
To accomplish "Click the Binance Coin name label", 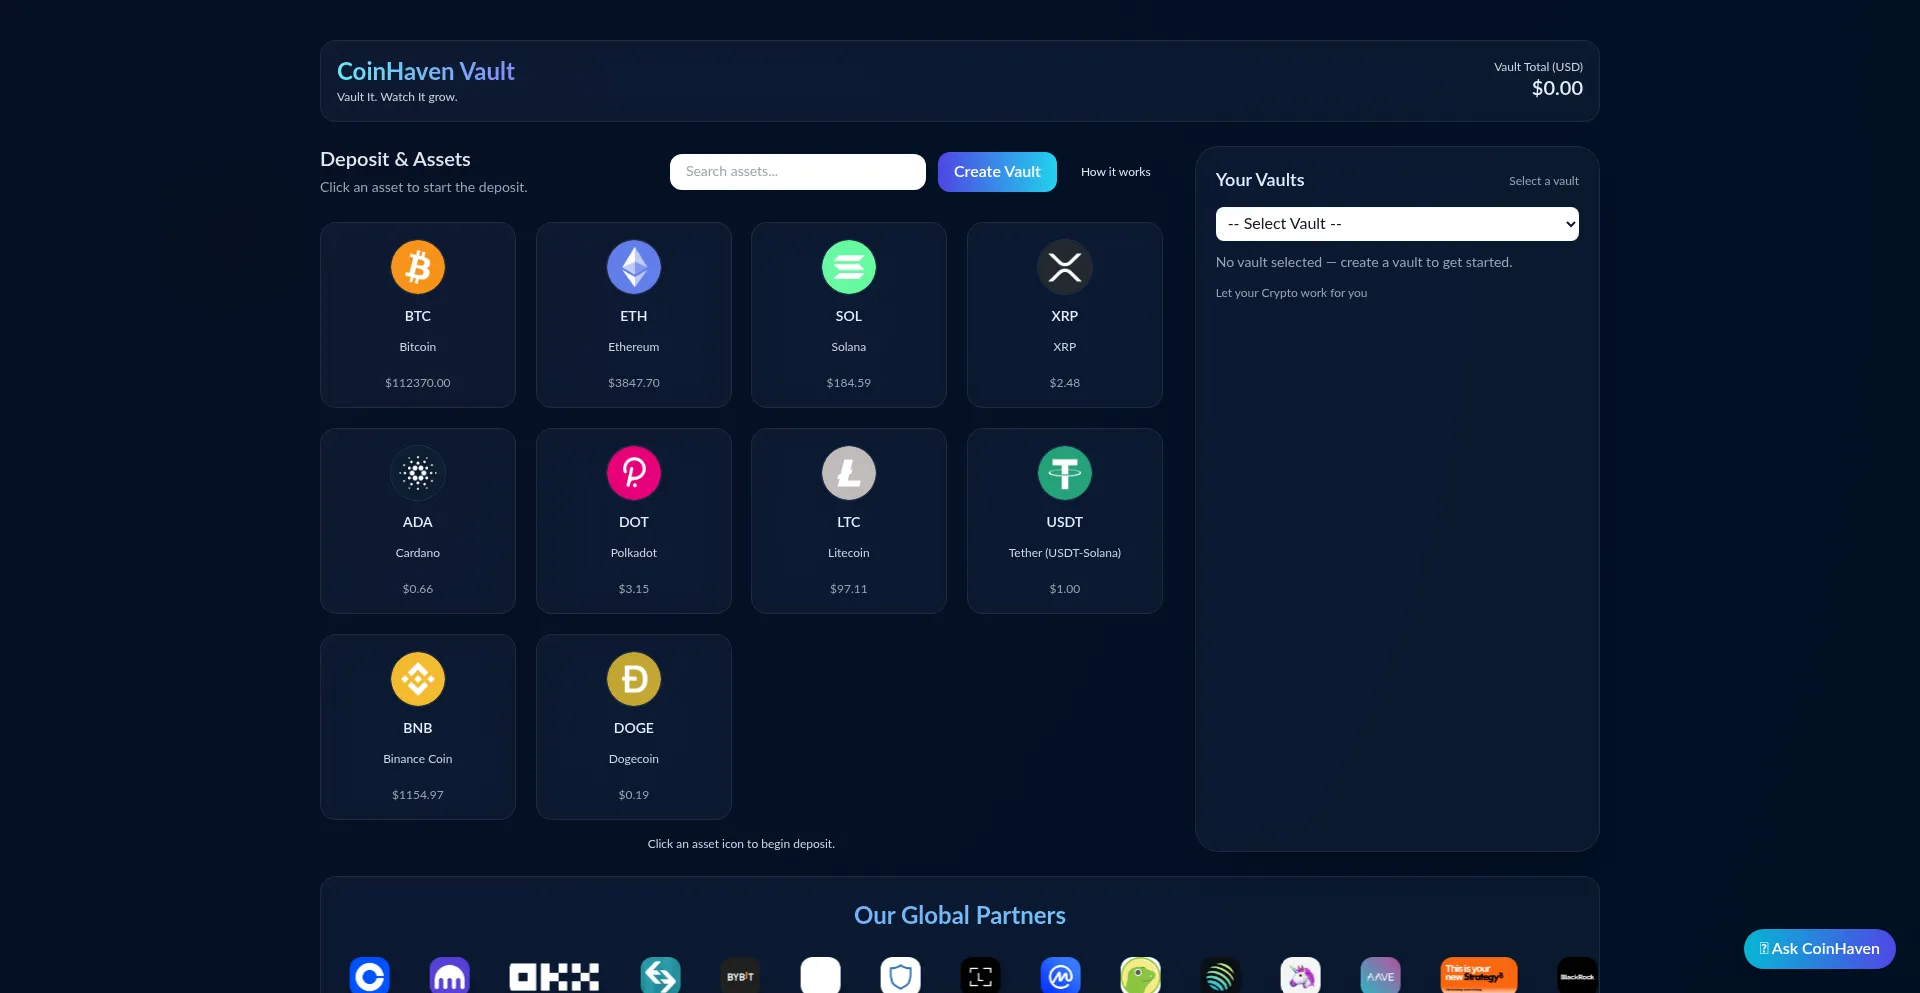I will 418,759.
